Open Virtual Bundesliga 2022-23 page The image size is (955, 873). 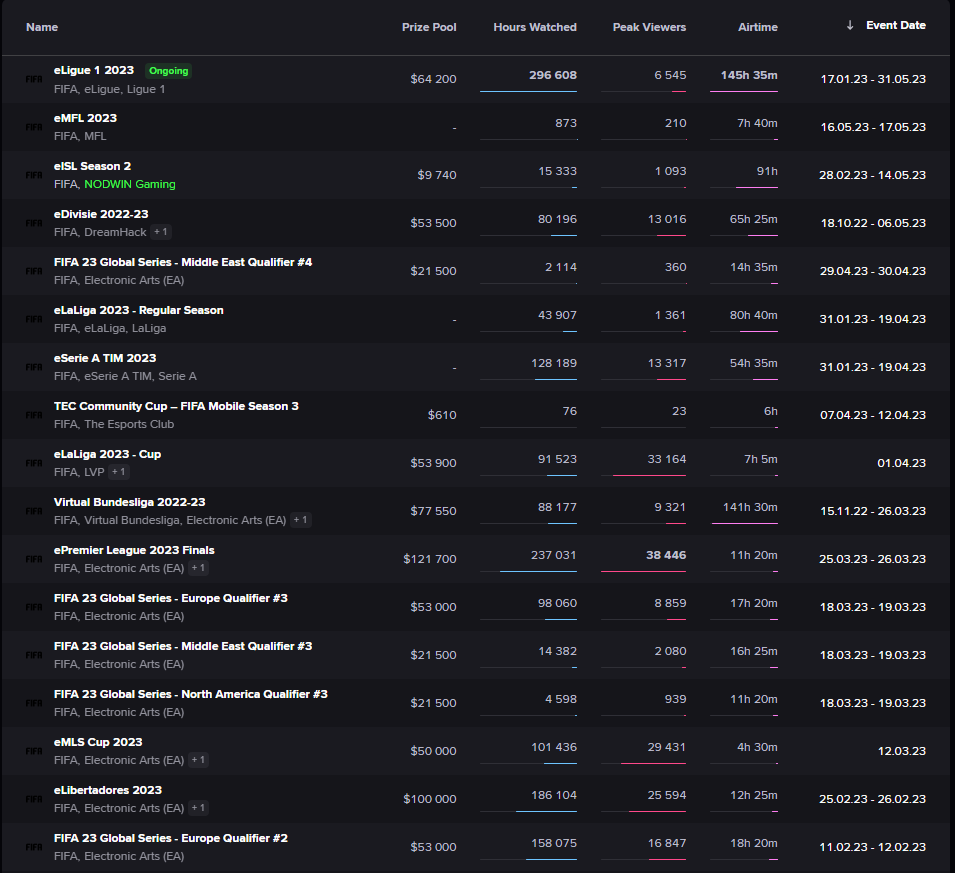click(129, 503)
